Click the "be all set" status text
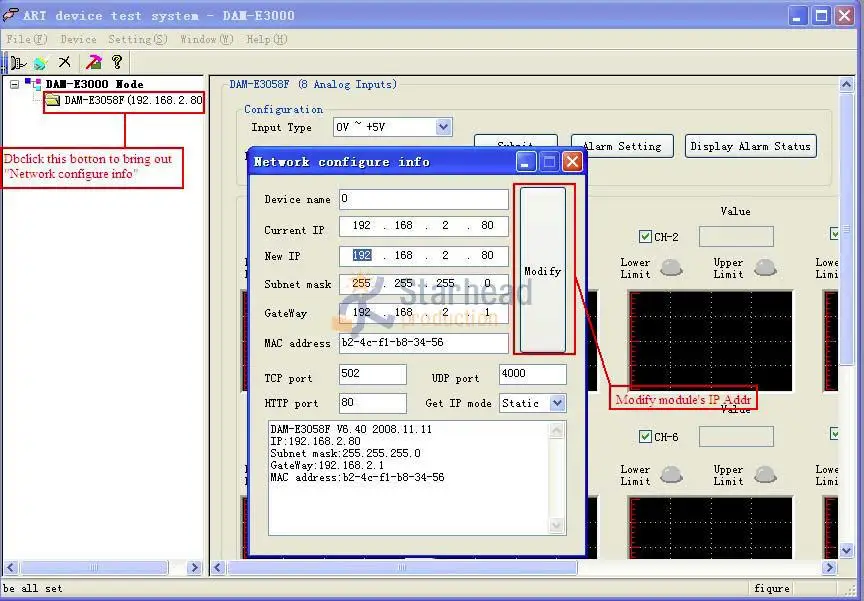 [33, 588]
